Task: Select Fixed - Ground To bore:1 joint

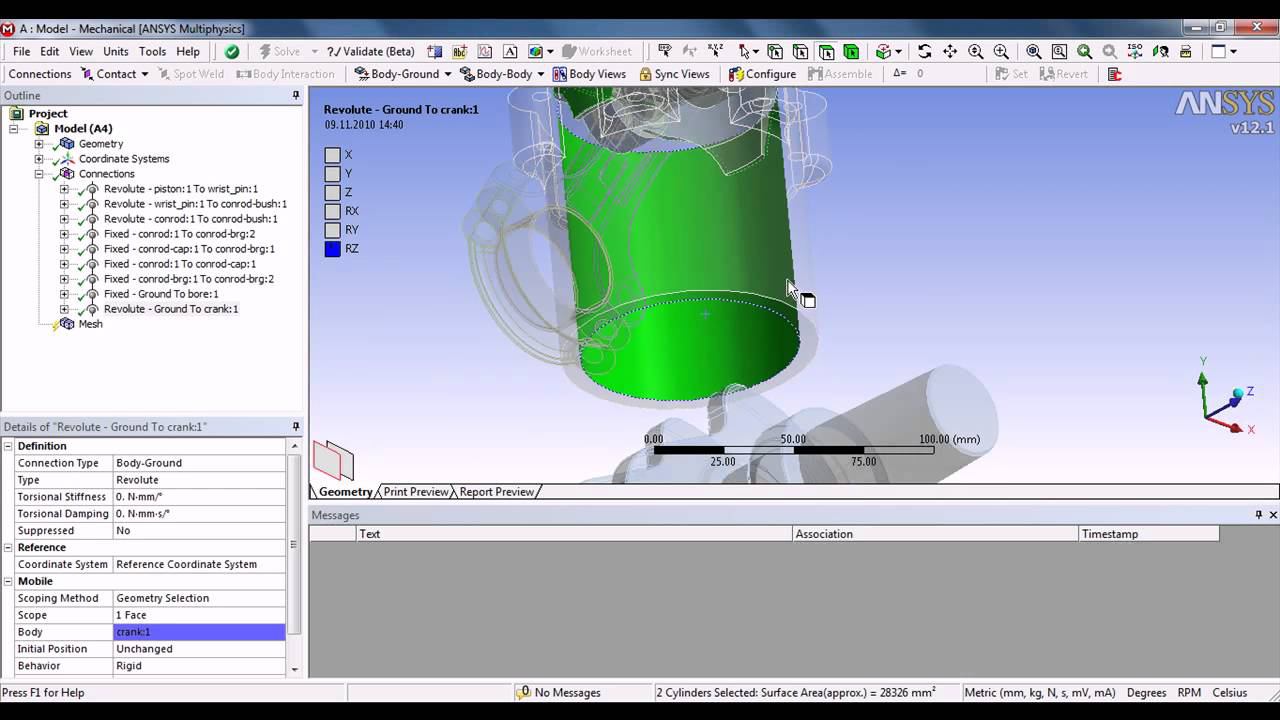Action: click(160, 294)
